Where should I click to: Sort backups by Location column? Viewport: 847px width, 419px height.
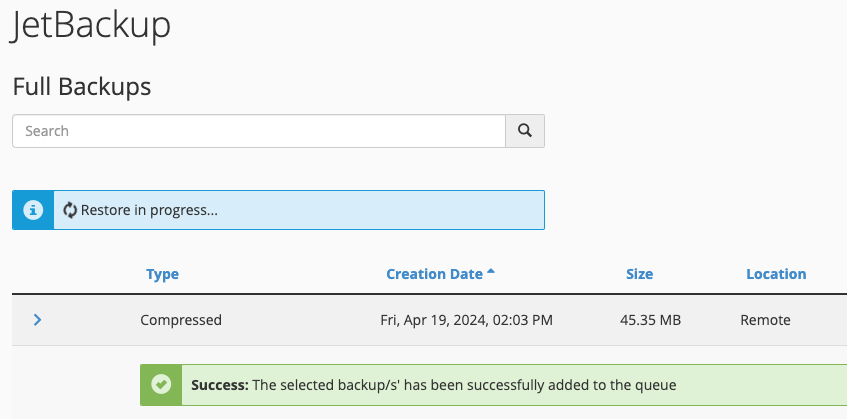[x=776, y=274]
